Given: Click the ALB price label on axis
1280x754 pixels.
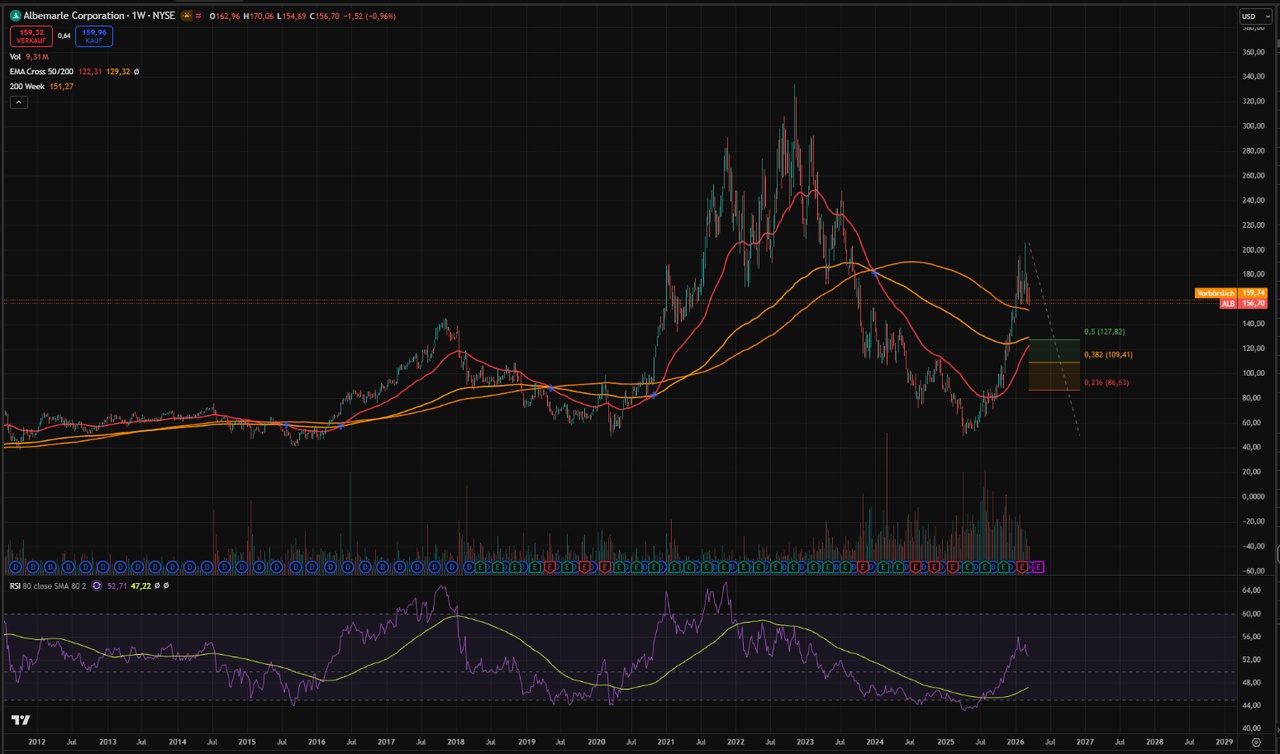Looking at the screenshot, I should pos(1228,303).
